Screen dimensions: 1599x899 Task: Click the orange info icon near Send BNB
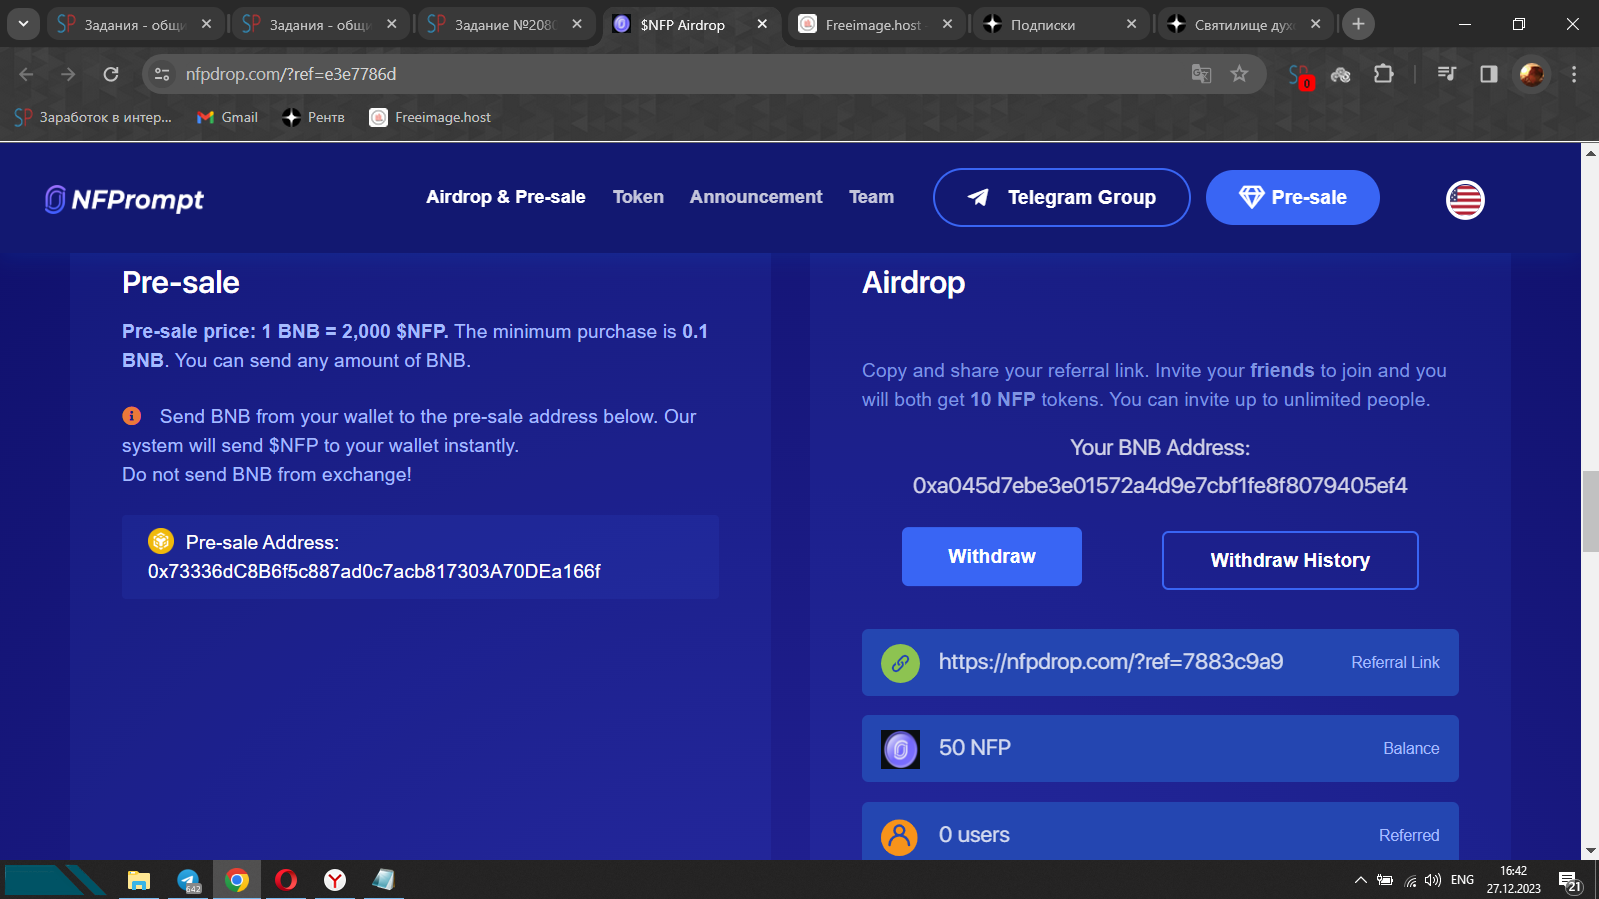132,415
